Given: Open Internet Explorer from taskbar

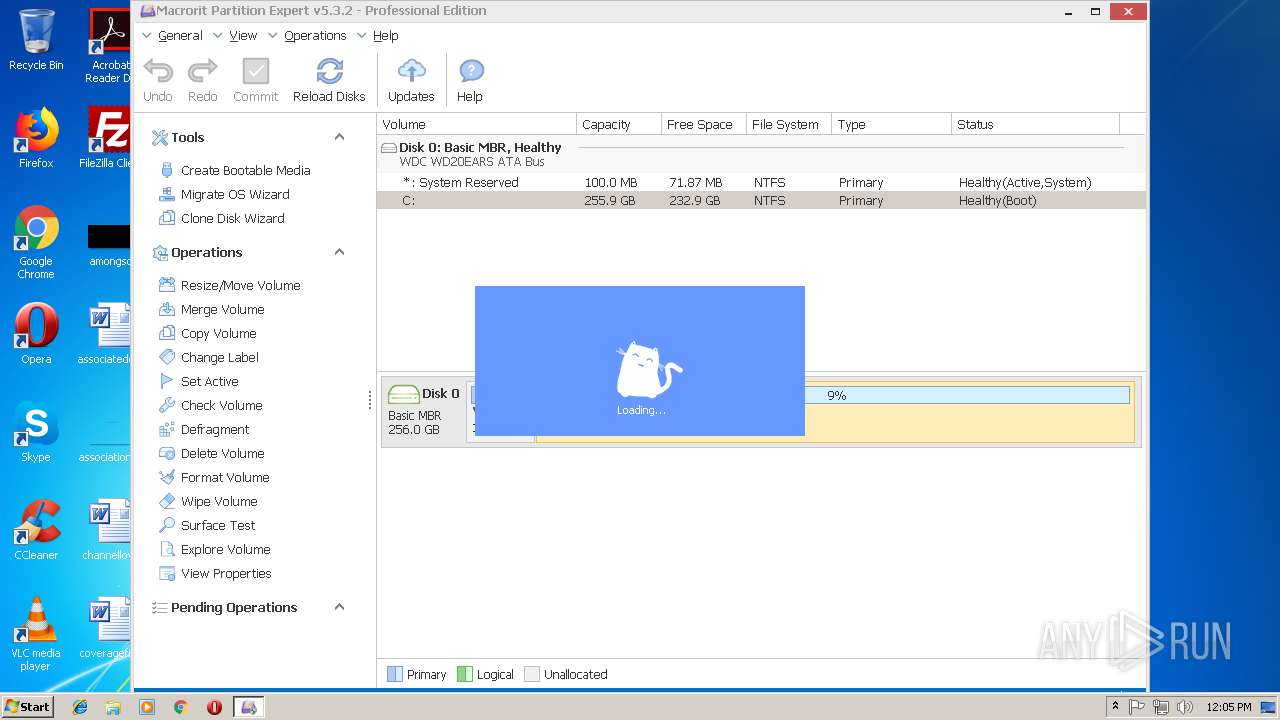Looking at the screenshot, I should pos(80,707).
